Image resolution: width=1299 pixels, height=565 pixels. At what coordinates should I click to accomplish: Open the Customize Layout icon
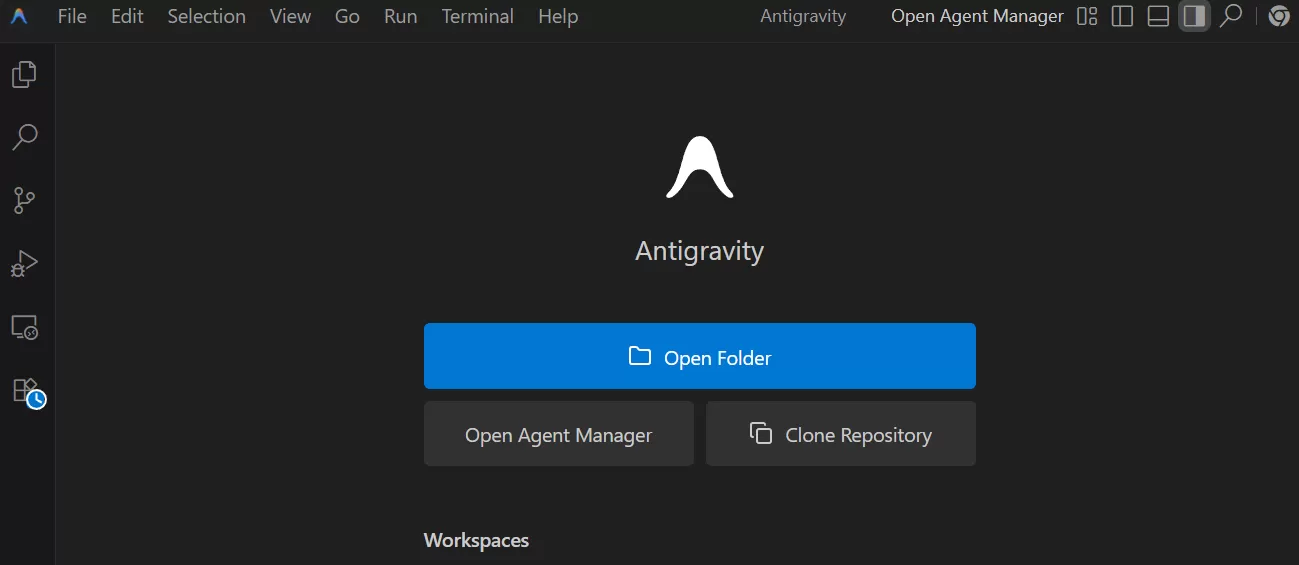(1087, 16)
